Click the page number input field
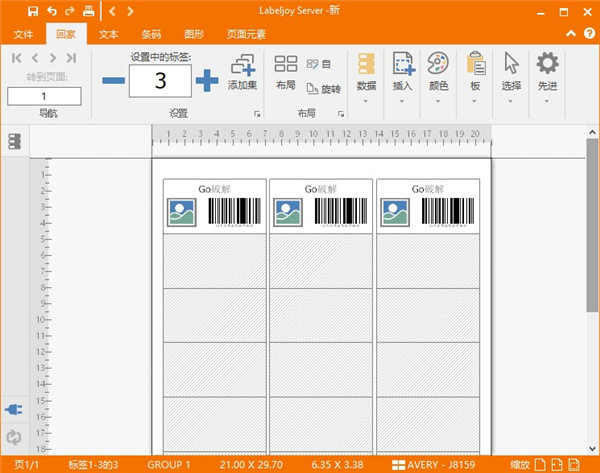This screenshot has width=600, height=473. [45, 96]
